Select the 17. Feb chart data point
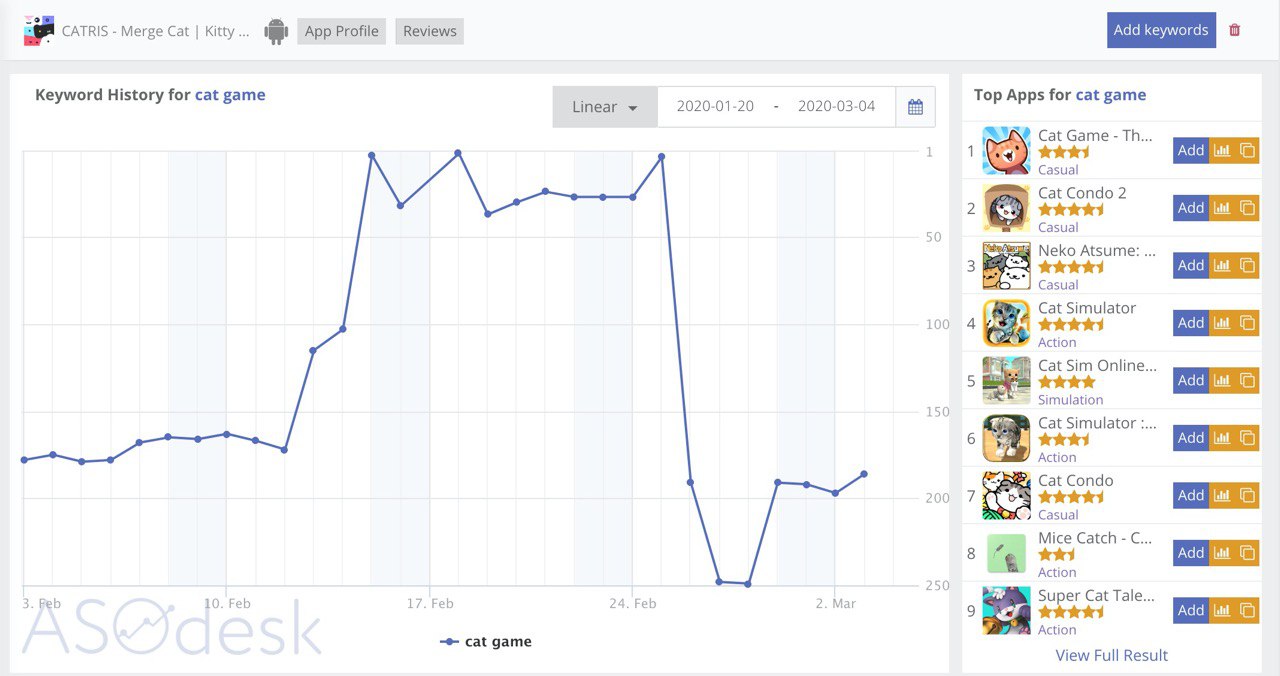The height and width of the screenshot is (676, 1280). [x=429, y=179]
